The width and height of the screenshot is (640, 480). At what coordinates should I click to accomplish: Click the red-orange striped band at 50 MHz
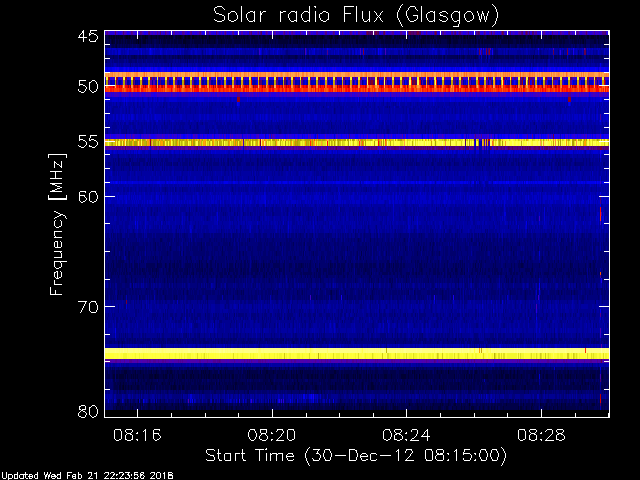point(357,82)
